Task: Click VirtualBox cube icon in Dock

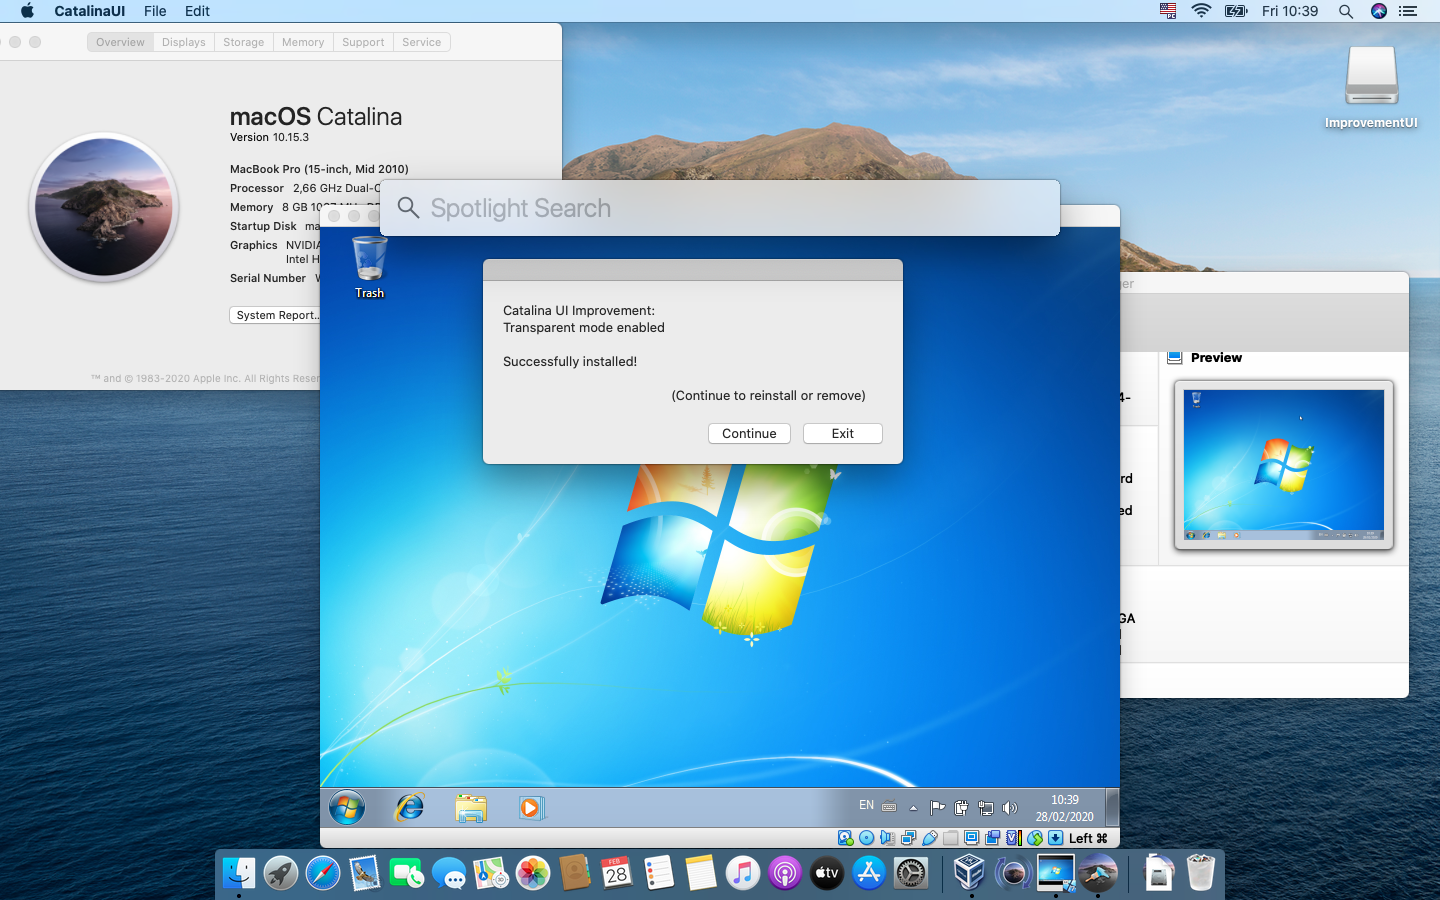Action: click(x=969, y=873)
